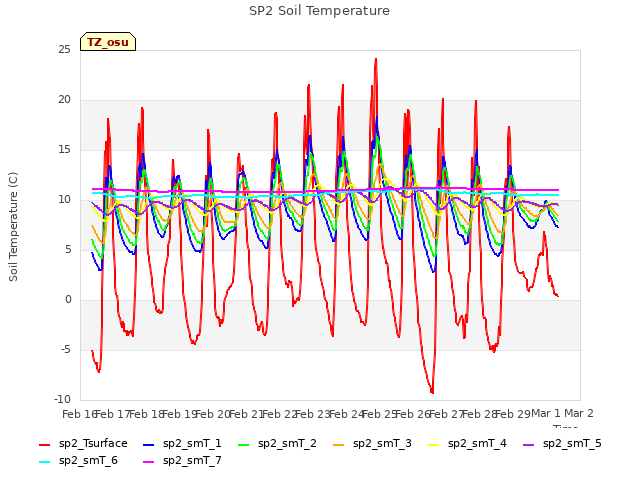
Task: Click the Mar 2 x-axis tick label
Action: coord(579,413)
